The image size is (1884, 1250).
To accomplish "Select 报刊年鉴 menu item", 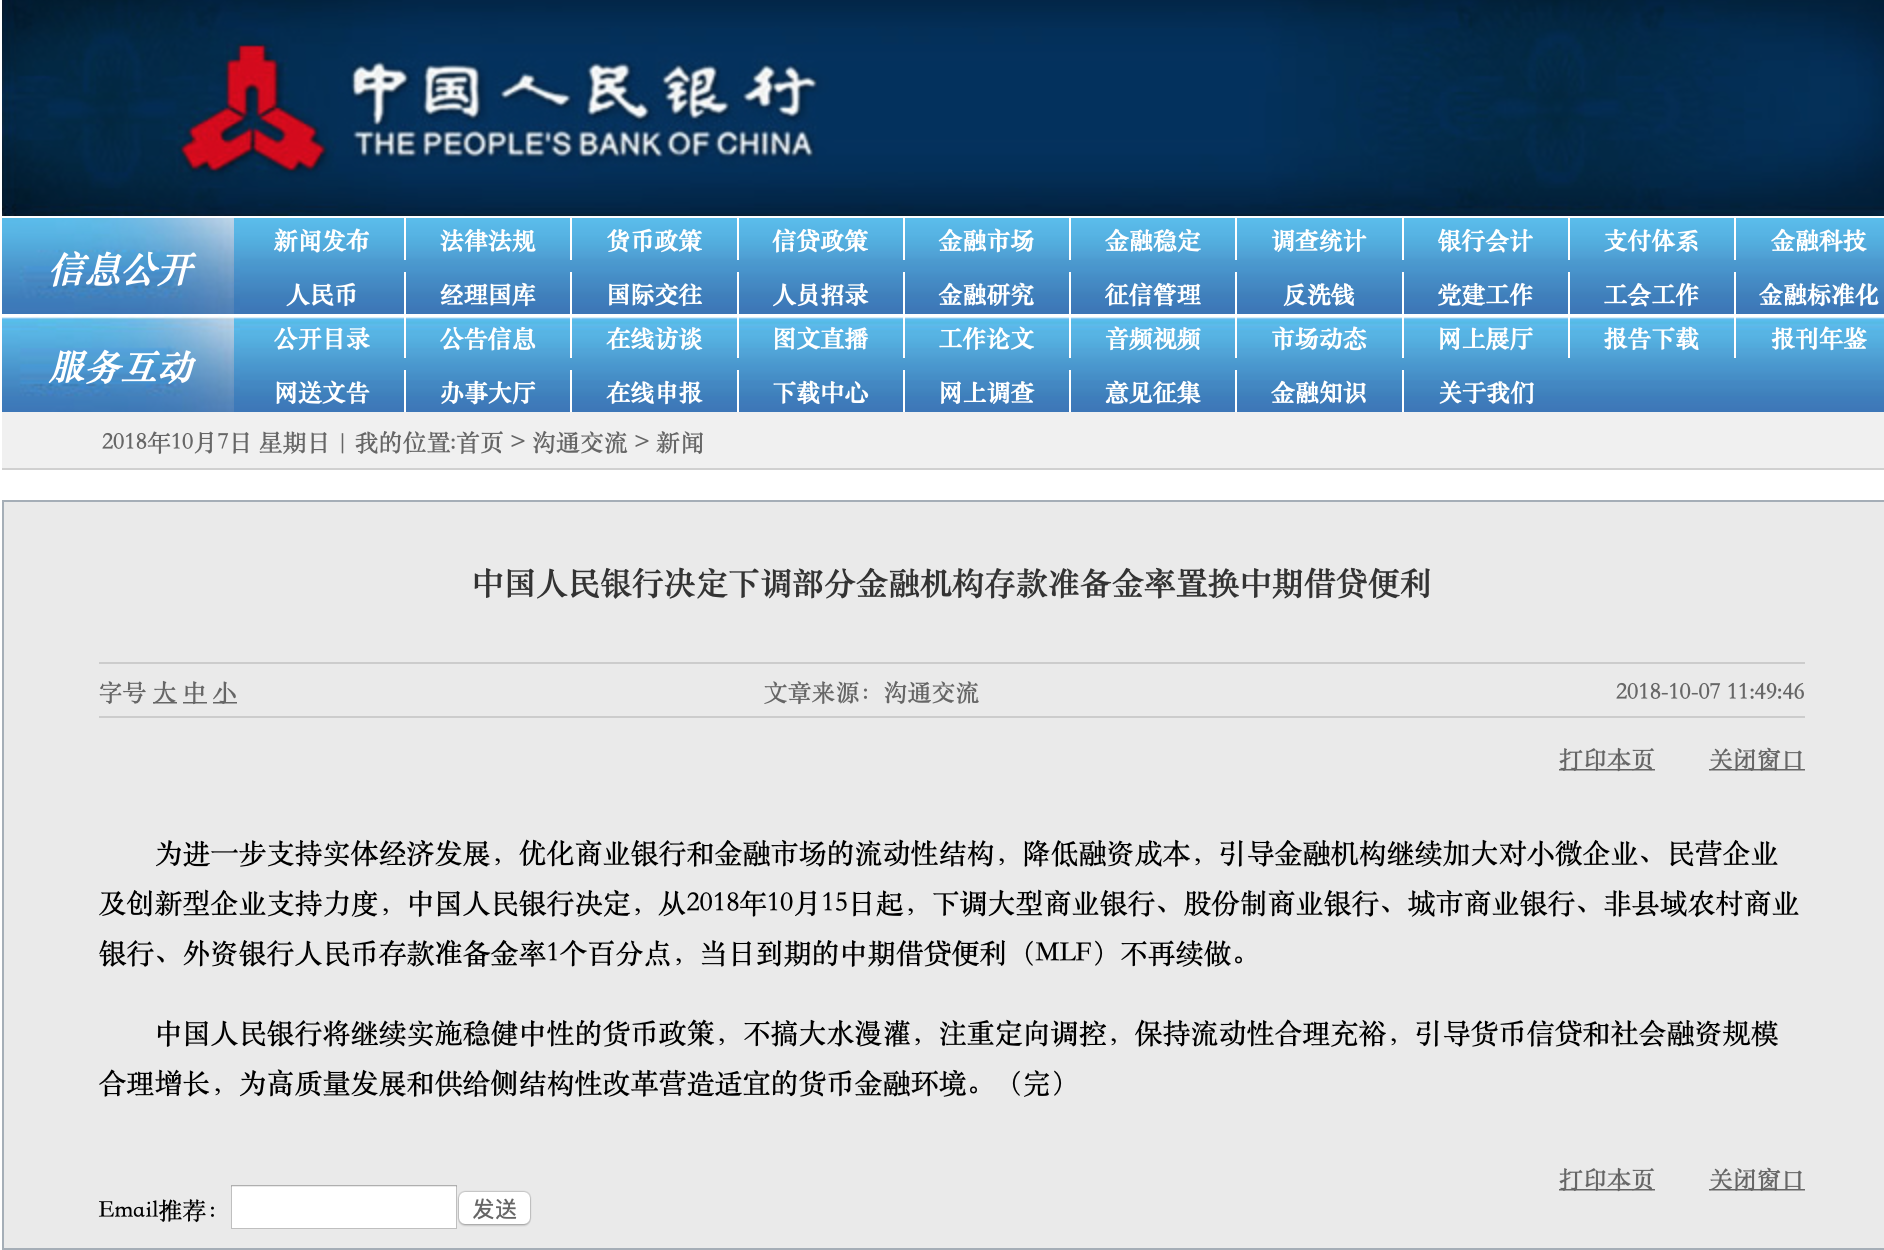I will tap(1818, 339).
